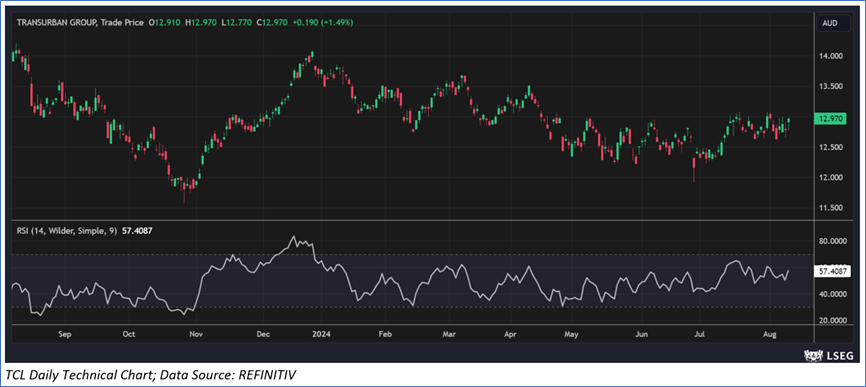The width and height of the screenshot is (866, 387).
Task: Click the Jul date axis label
Action: [699, 335]
